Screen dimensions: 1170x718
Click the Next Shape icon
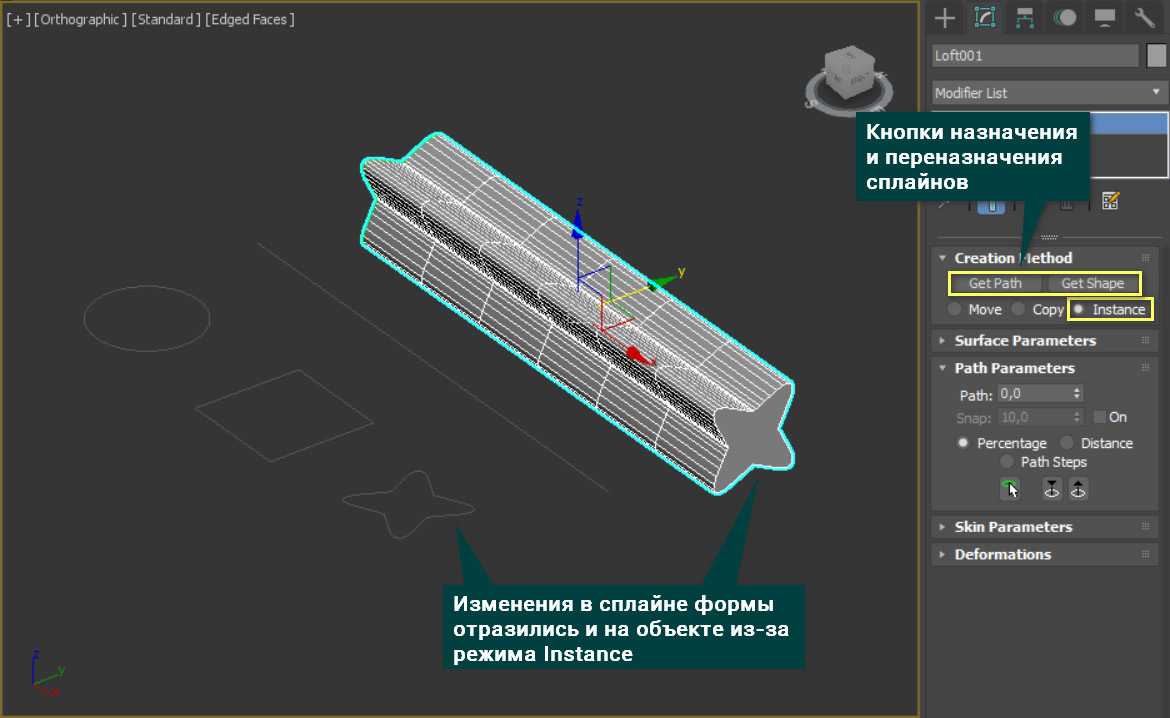[x=1078, y=489]
